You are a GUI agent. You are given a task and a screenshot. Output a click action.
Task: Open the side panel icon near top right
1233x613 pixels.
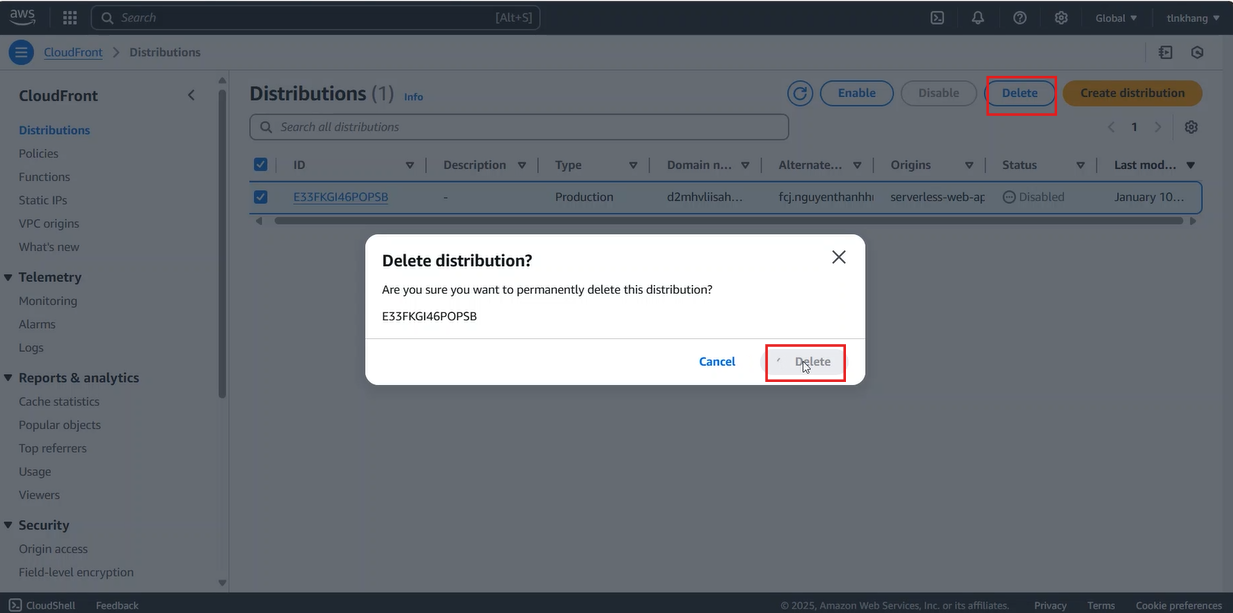point(1166,52)
